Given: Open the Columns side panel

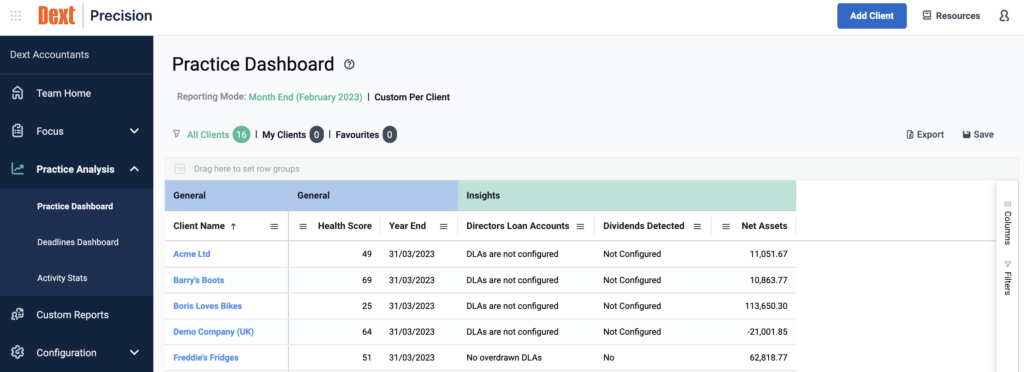Looking at the screenshot, I should coord(1007,222).
